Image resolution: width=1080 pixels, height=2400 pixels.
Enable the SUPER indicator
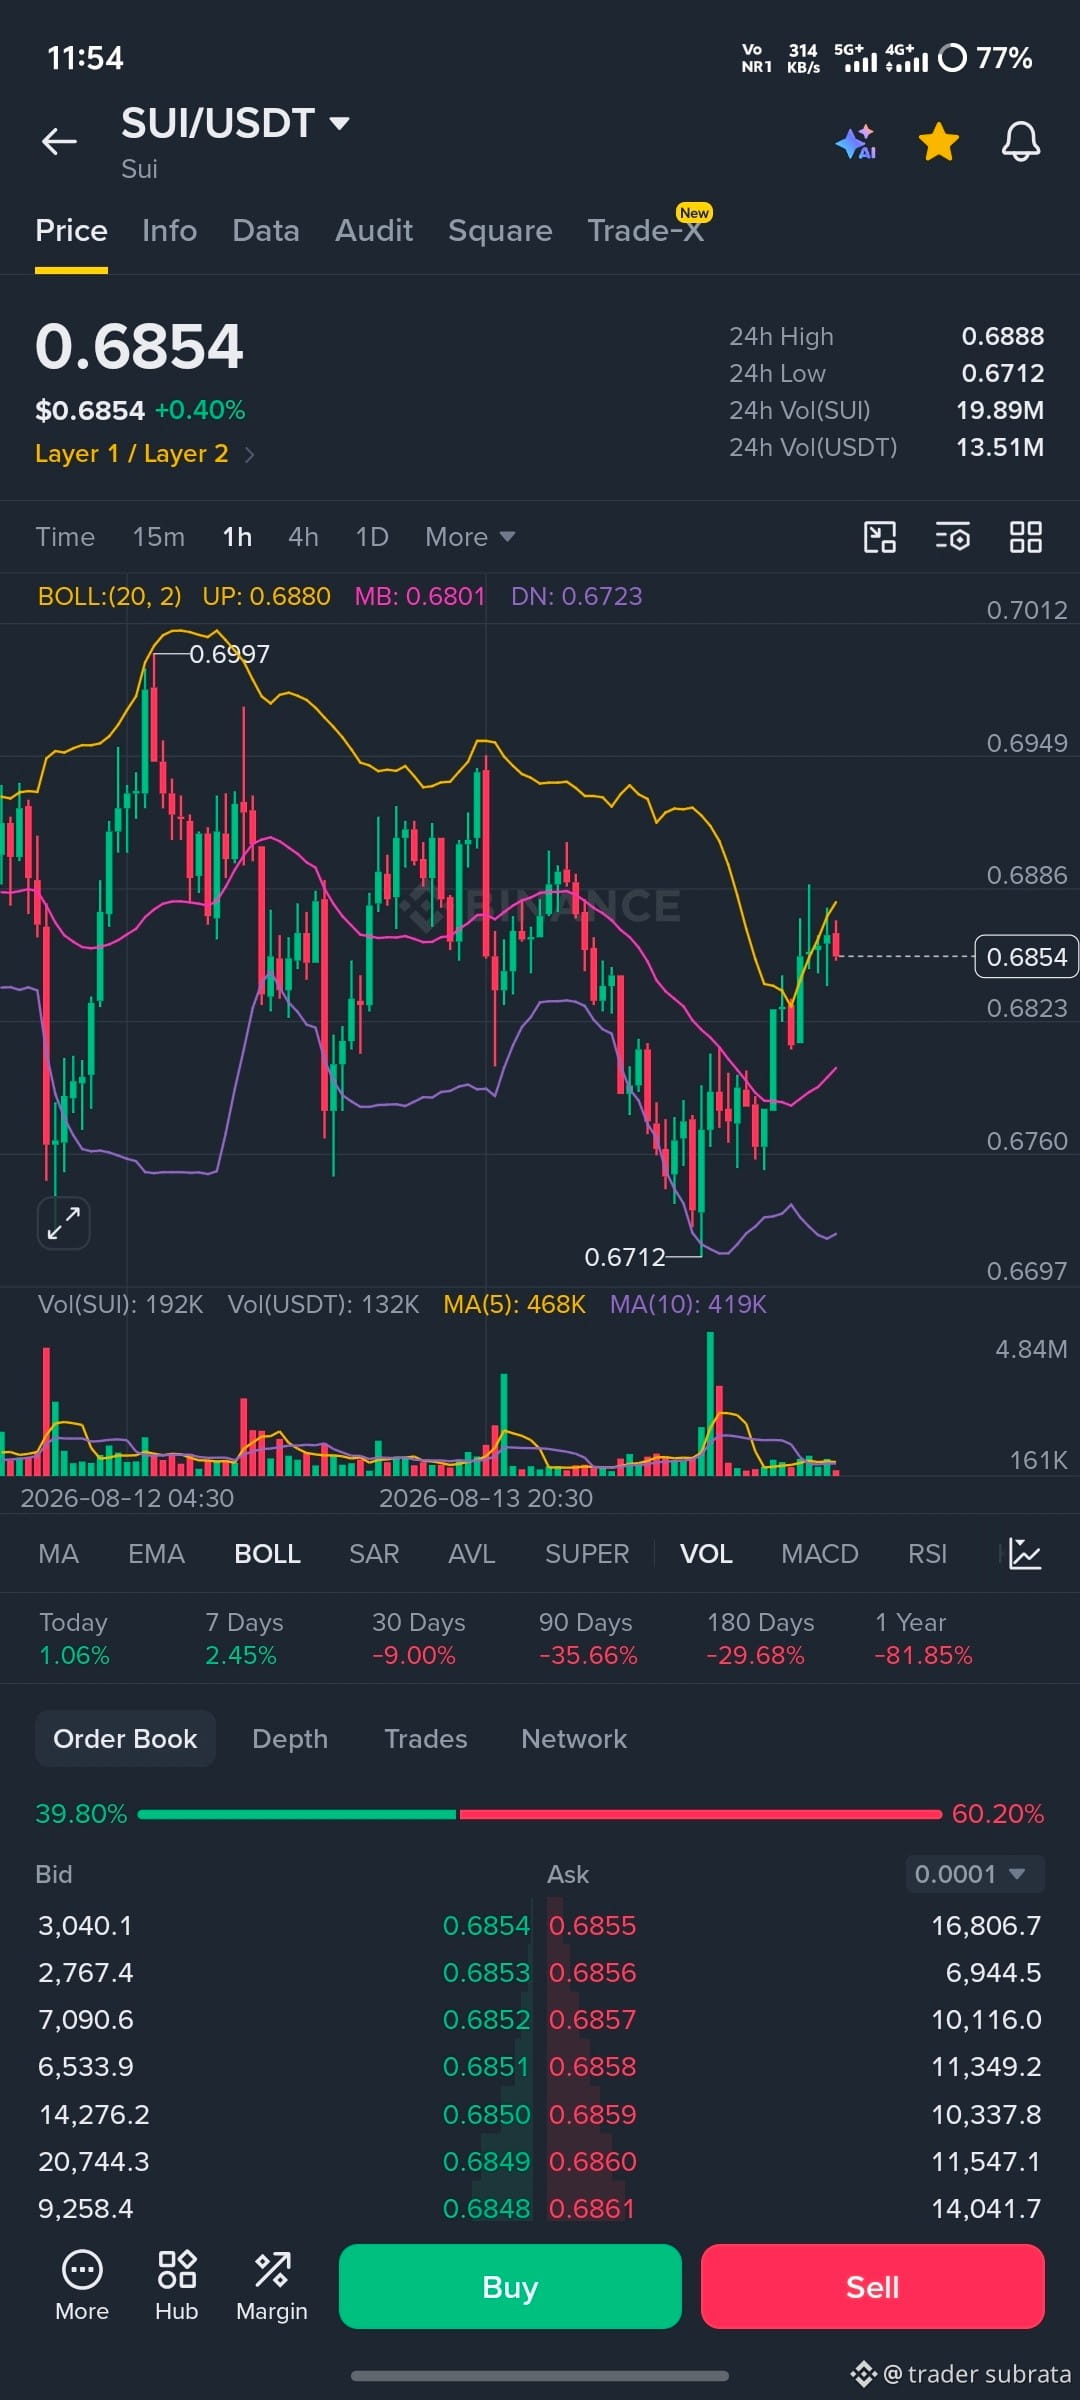(x=587, y=1554)
